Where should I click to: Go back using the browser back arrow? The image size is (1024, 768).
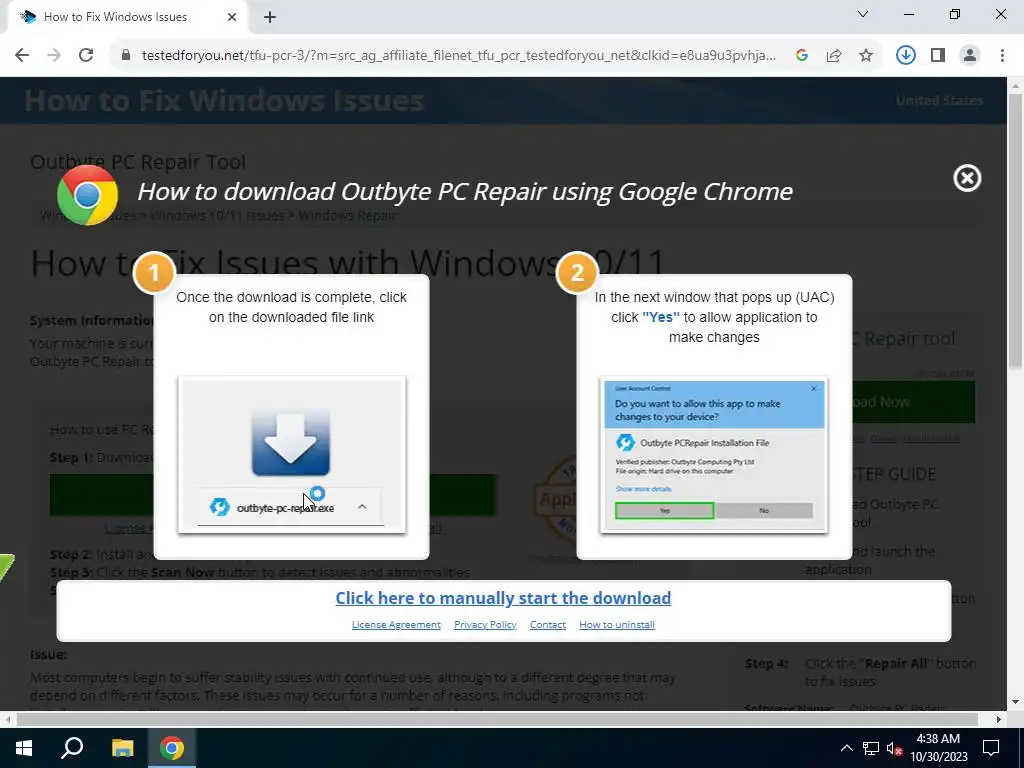pyautogui.click(x=22, y=56)
